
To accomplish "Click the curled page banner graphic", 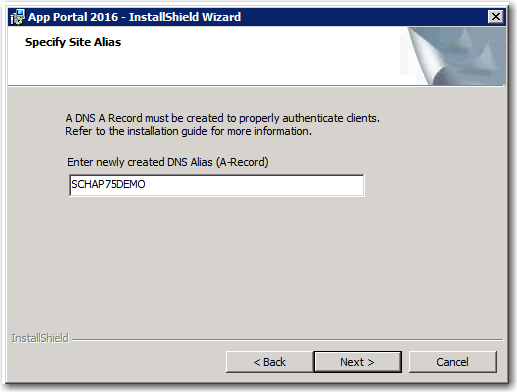I will pos(454,56).
